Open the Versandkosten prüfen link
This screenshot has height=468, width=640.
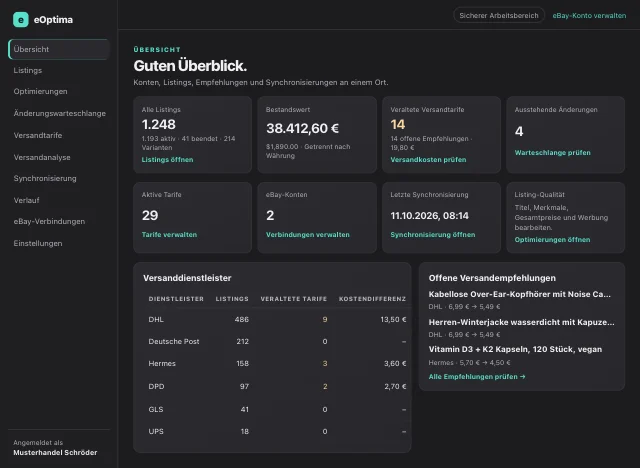[x=428, y=160]
